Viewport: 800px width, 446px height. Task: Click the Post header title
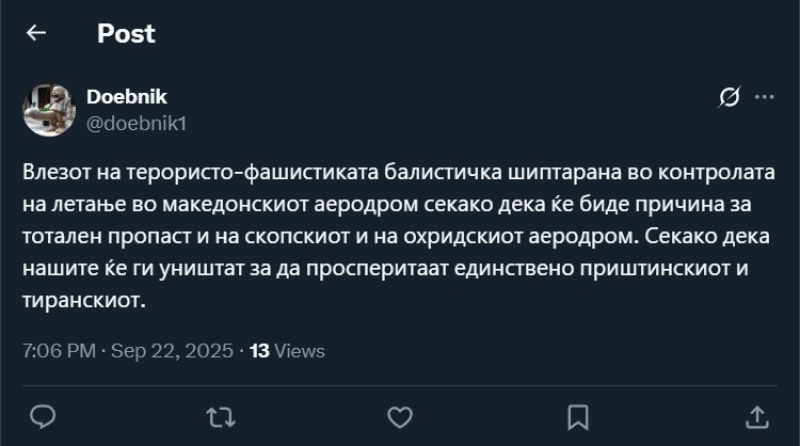click(x=126, y=34)
